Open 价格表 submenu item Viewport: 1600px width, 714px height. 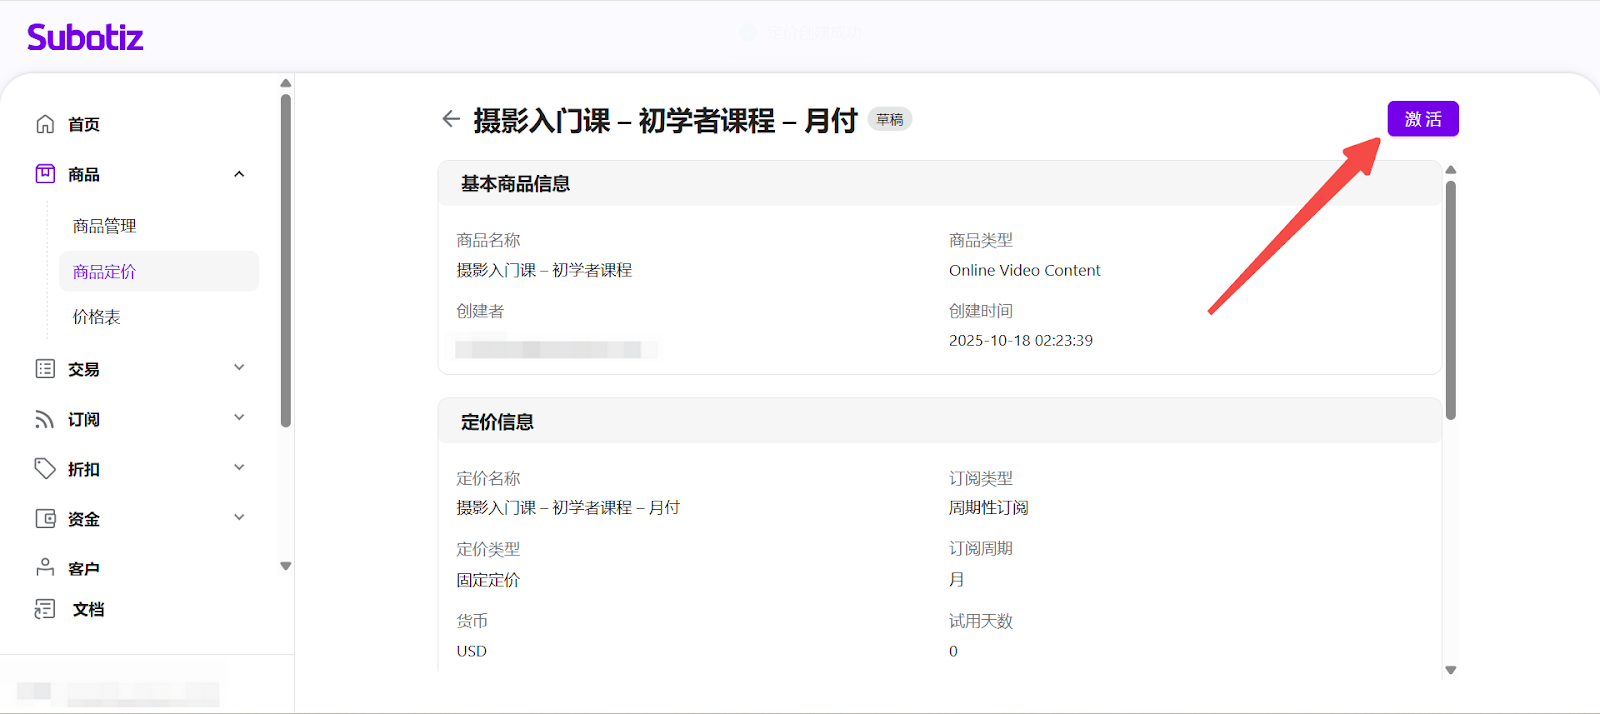pos(97,317)
